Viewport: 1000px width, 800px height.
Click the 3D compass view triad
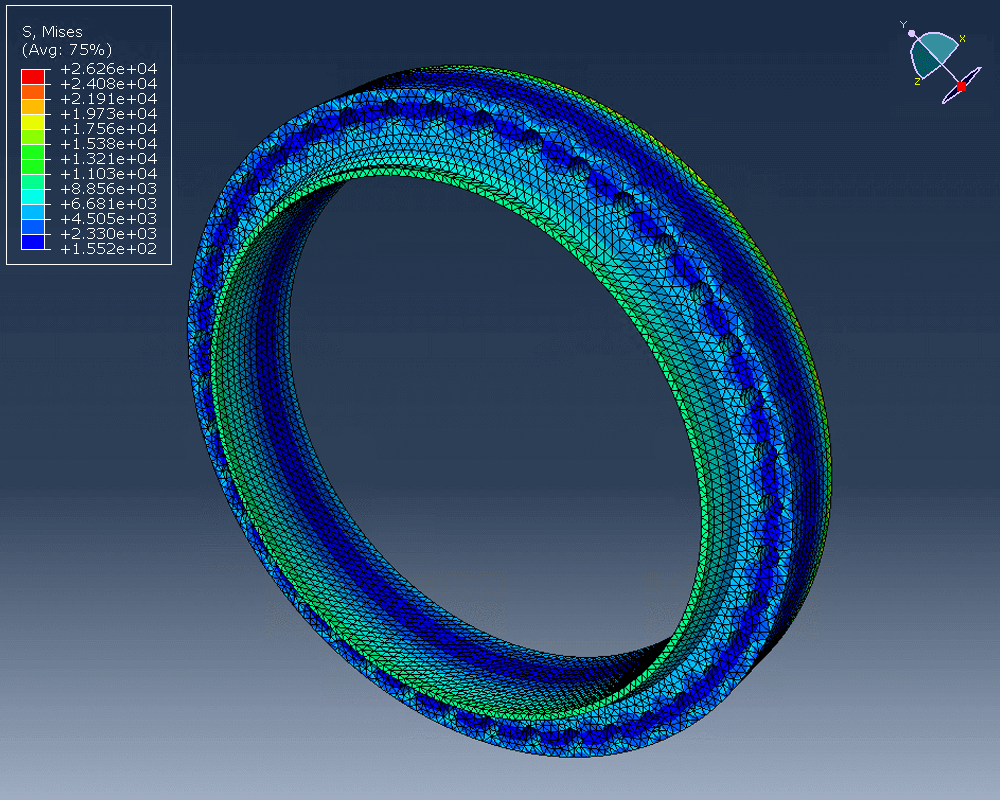coord(941,62)
